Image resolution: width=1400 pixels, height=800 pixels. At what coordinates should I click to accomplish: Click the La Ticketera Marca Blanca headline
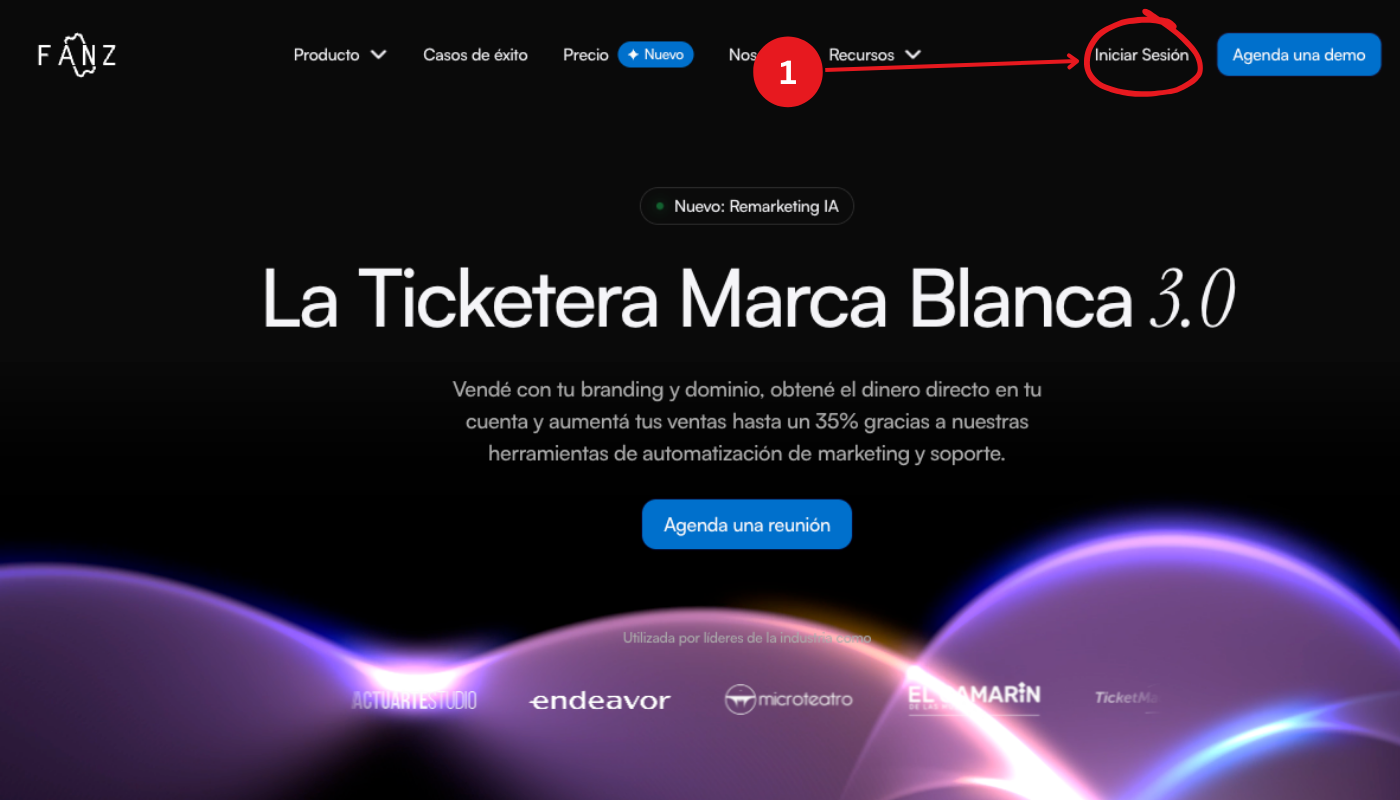(748, 296)
